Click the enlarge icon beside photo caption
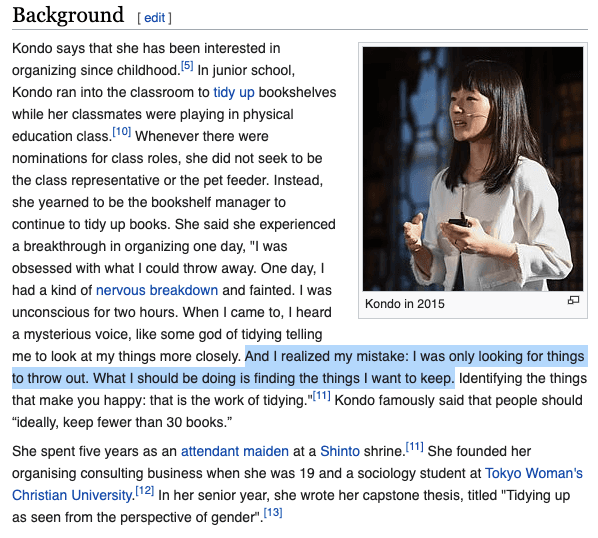Viewport: 598px width, 538px height. coord(573,300)
